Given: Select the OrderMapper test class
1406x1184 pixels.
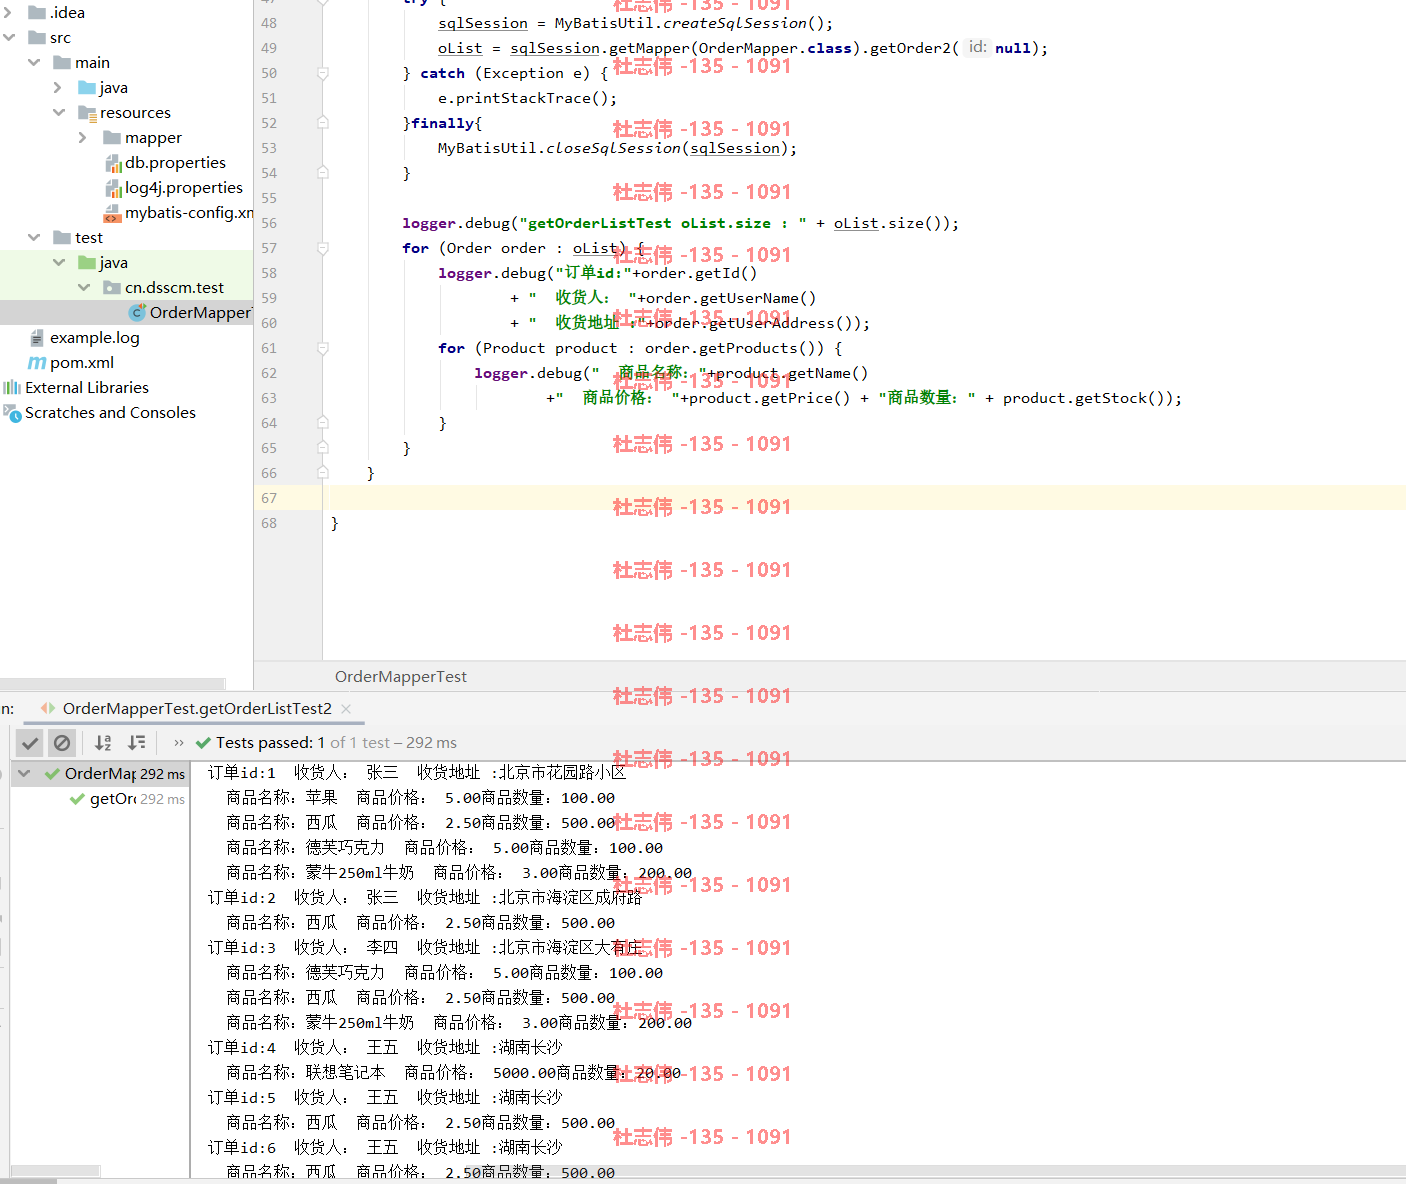Looking at the screenshot, I should click(199, 313).
